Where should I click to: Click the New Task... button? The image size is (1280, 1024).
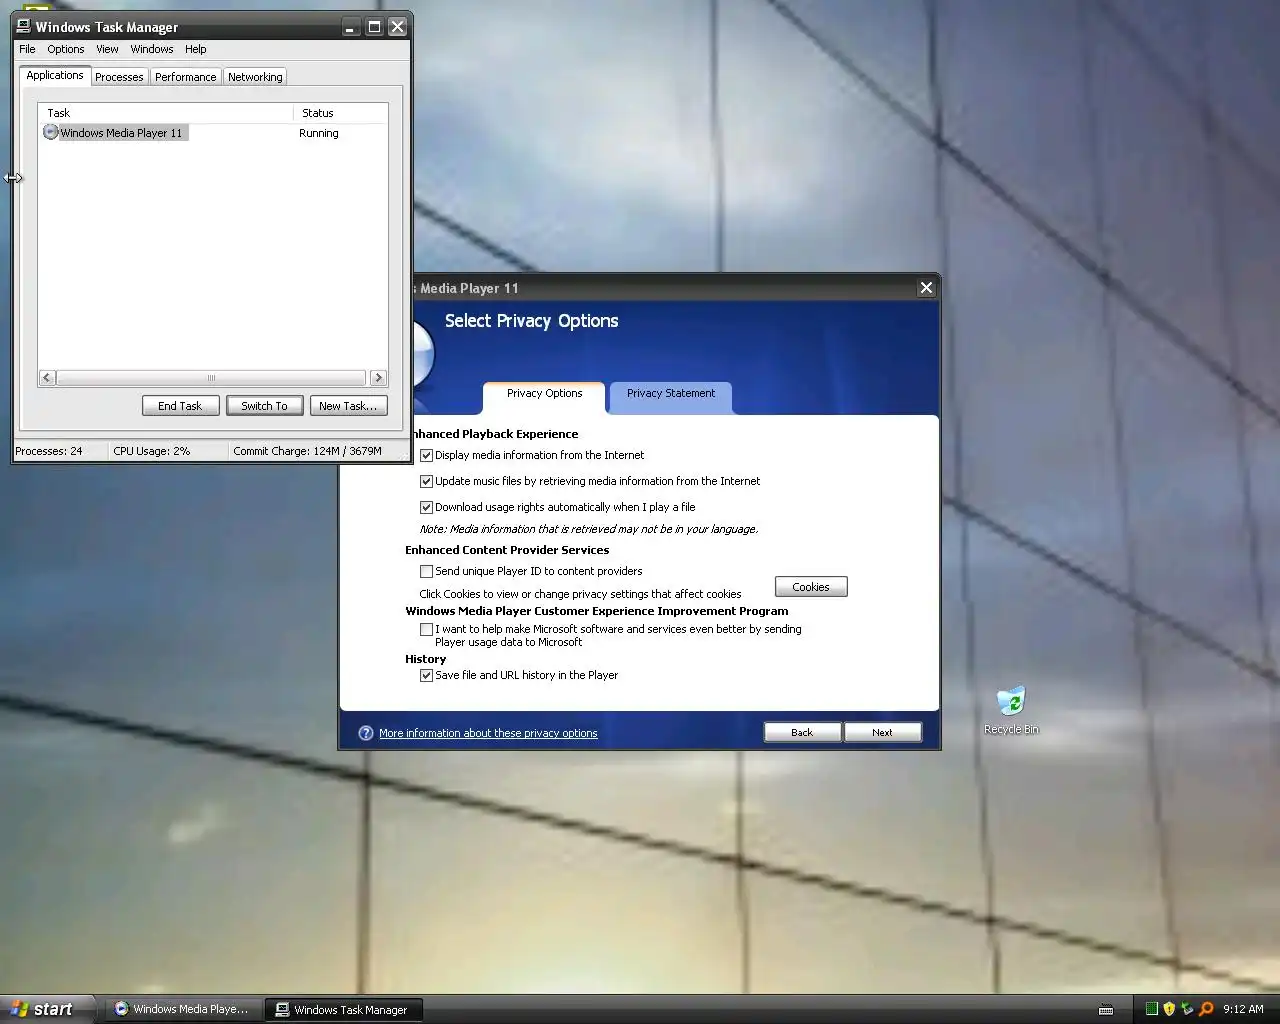click(348, 406)
